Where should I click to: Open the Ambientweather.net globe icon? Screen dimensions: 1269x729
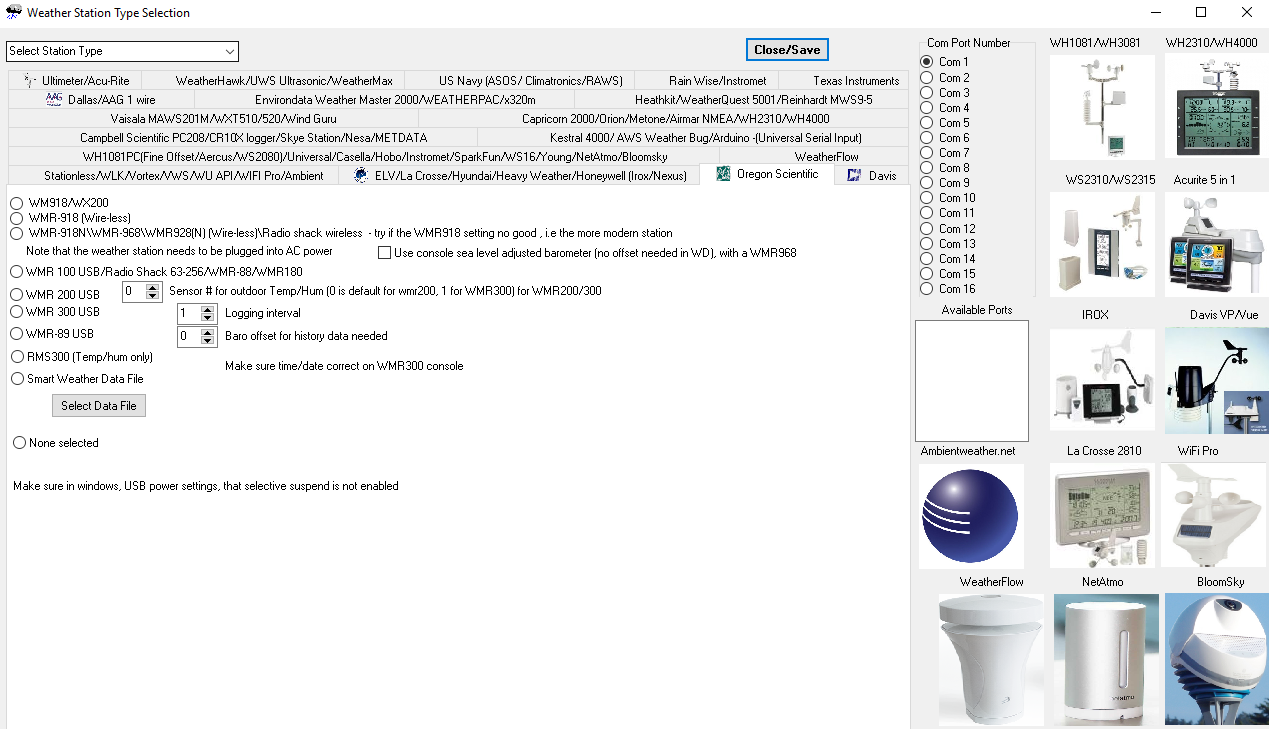pyautogui.click(x=971, y=516)
